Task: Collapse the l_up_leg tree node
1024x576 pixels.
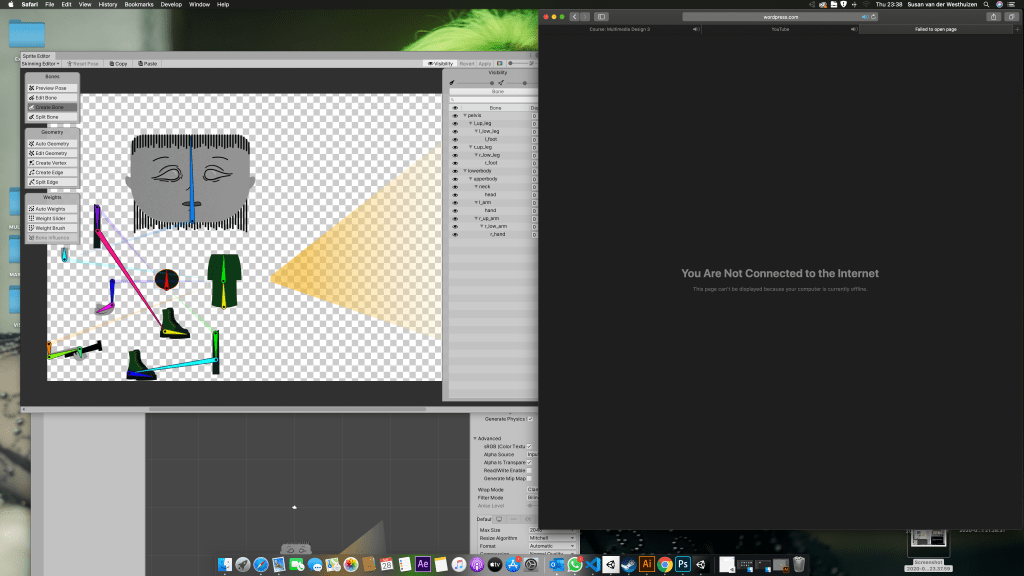Action: coord(470,124)
